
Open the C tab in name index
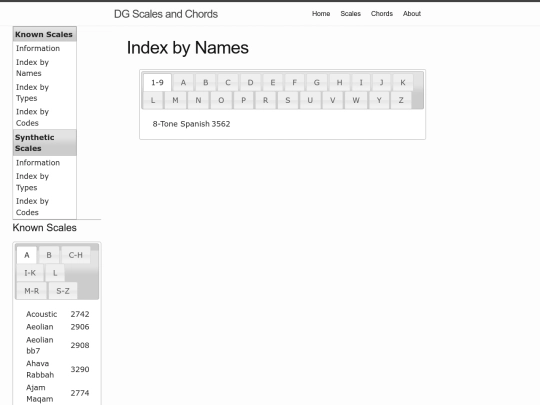[x=228, y=83]
